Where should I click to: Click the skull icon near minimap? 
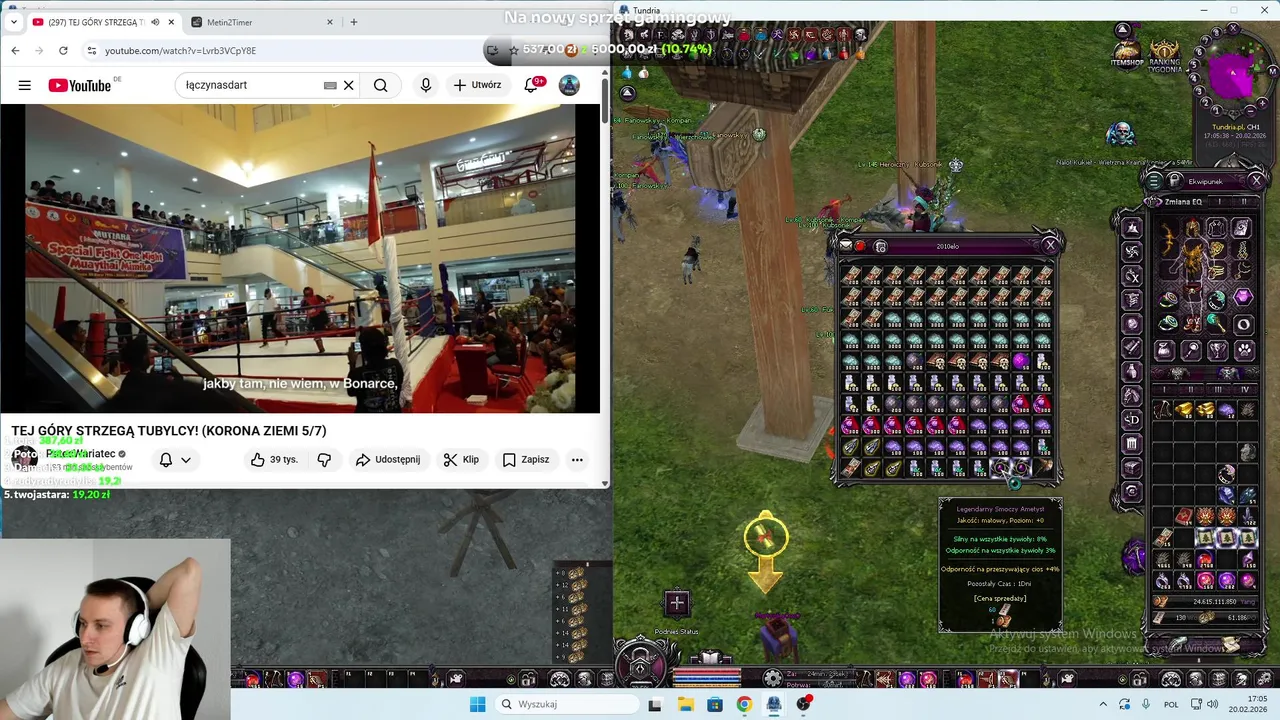click(x=1120, y=133)
